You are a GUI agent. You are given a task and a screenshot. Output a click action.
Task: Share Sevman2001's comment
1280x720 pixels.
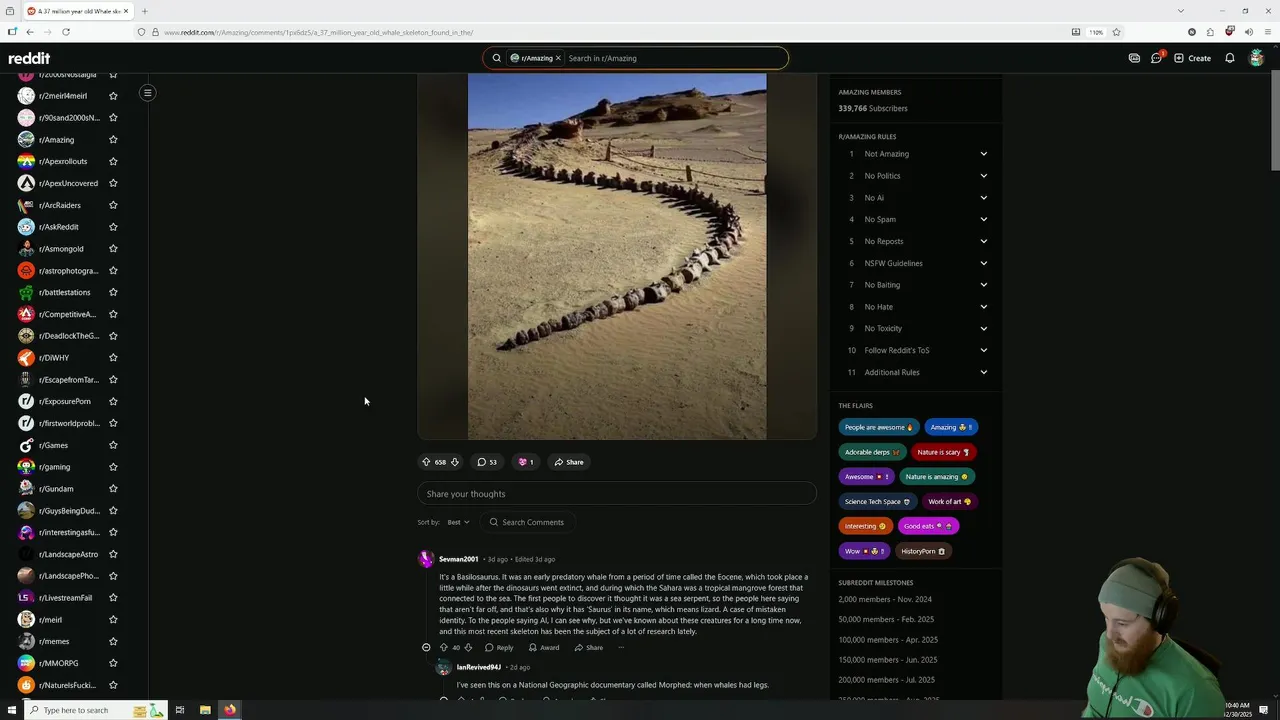pyautogui.click(x=589, y=648)
